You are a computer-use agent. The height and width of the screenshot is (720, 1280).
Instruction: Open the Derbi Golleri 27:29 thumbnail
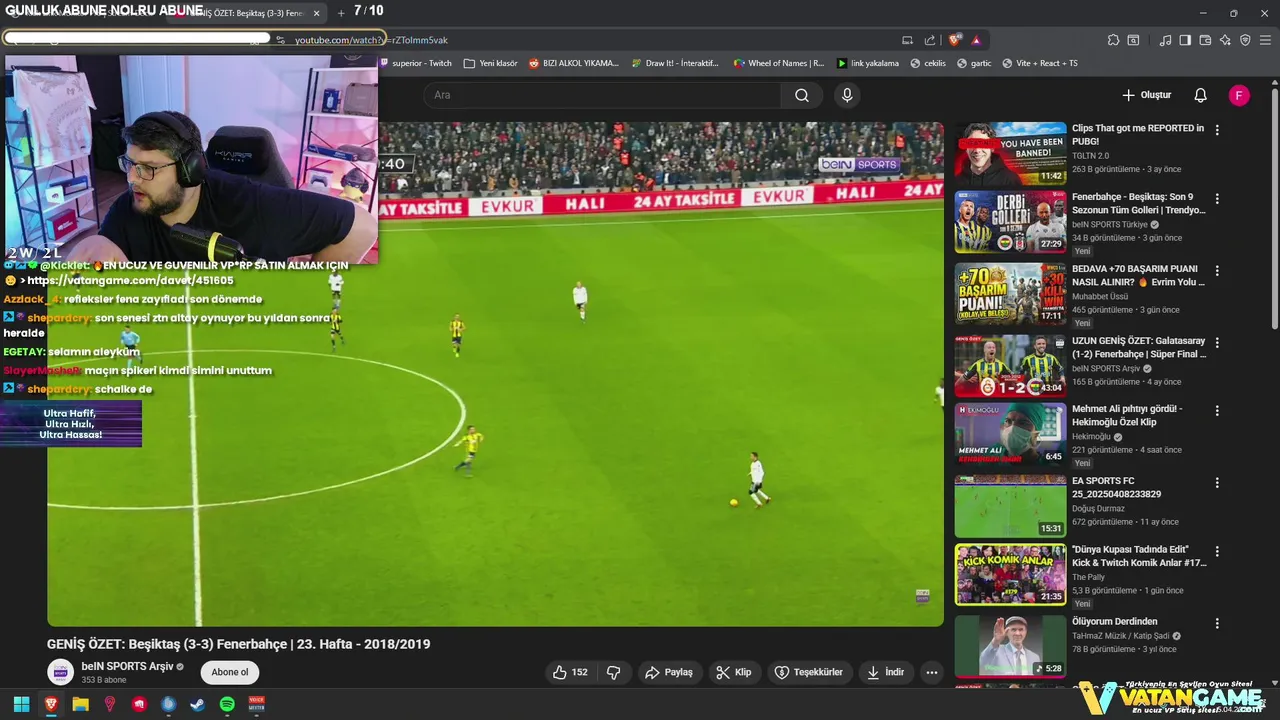click(x=1010, y=222)
